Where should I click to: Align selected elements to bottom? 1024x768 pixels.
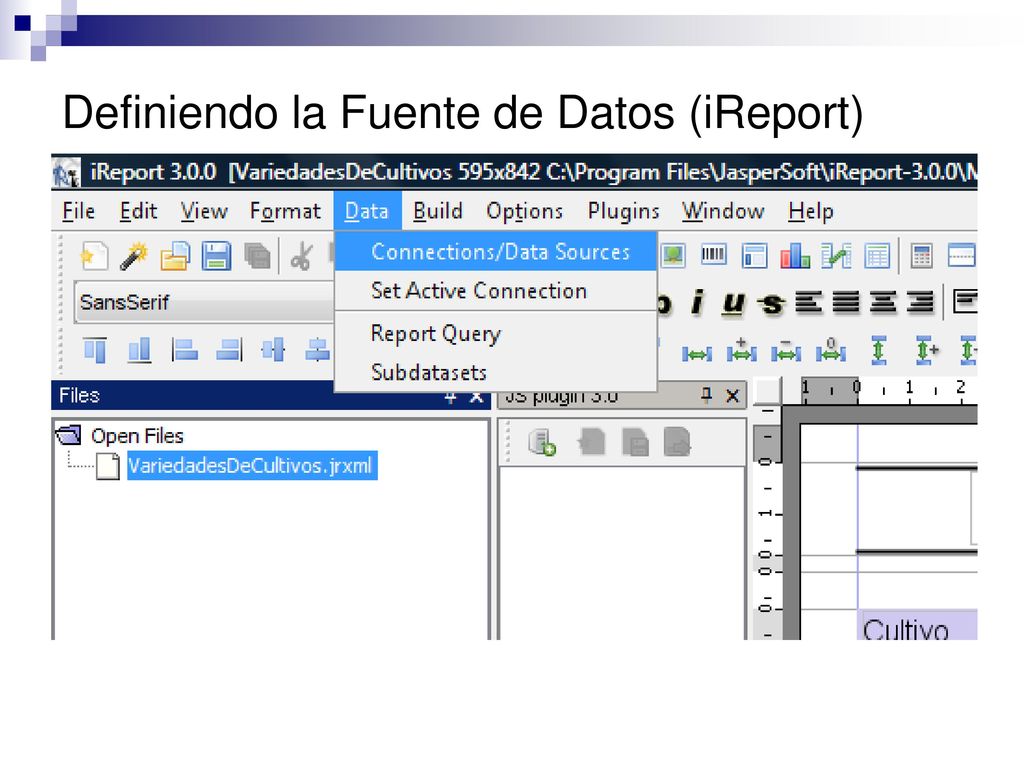139,350
